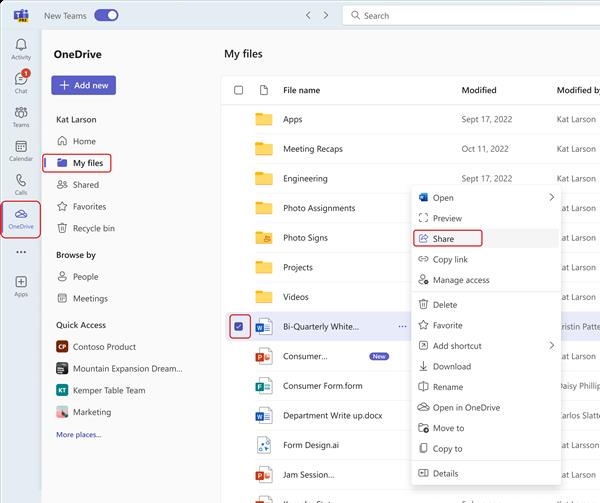Open the Photo Assignments folder

319,208
